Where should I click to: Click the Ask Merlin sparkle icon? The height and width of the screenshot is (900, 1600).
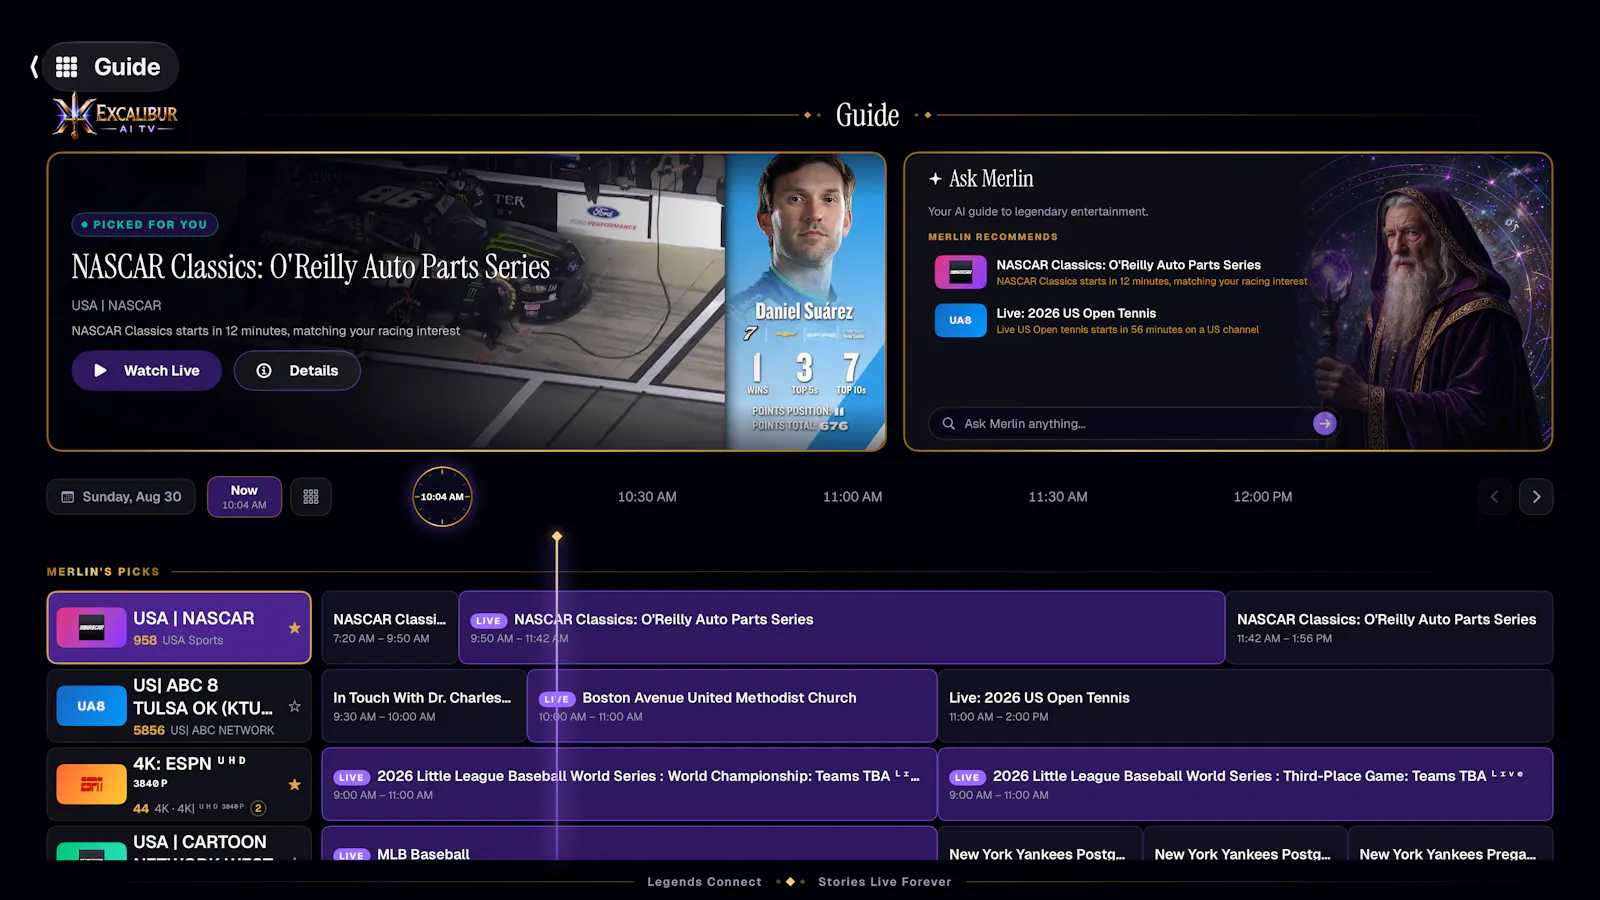935,179
